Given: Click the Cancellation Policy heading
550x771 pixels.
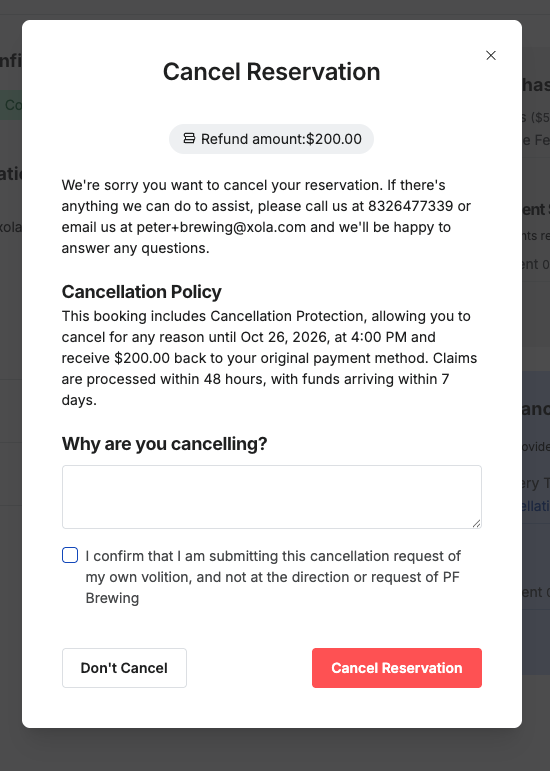Looking at the screenshot, I should point(142,292).
